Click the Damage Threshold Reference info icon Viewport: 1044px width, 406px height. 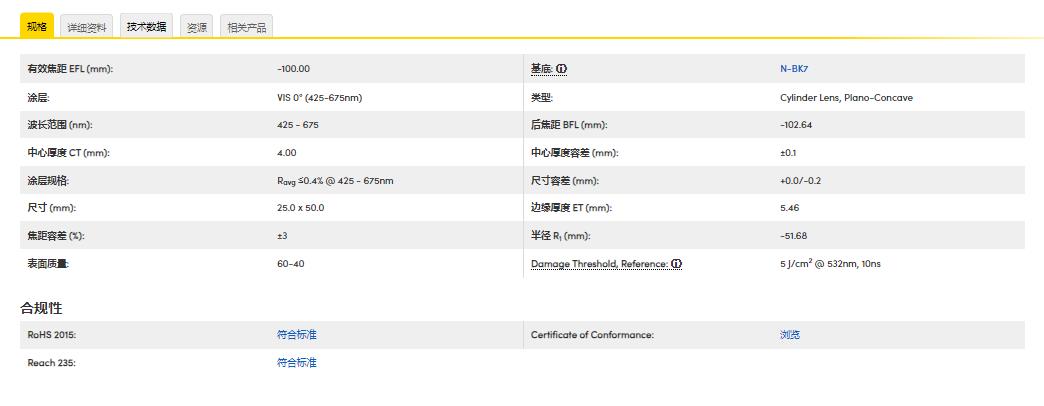tap(677, 264)
